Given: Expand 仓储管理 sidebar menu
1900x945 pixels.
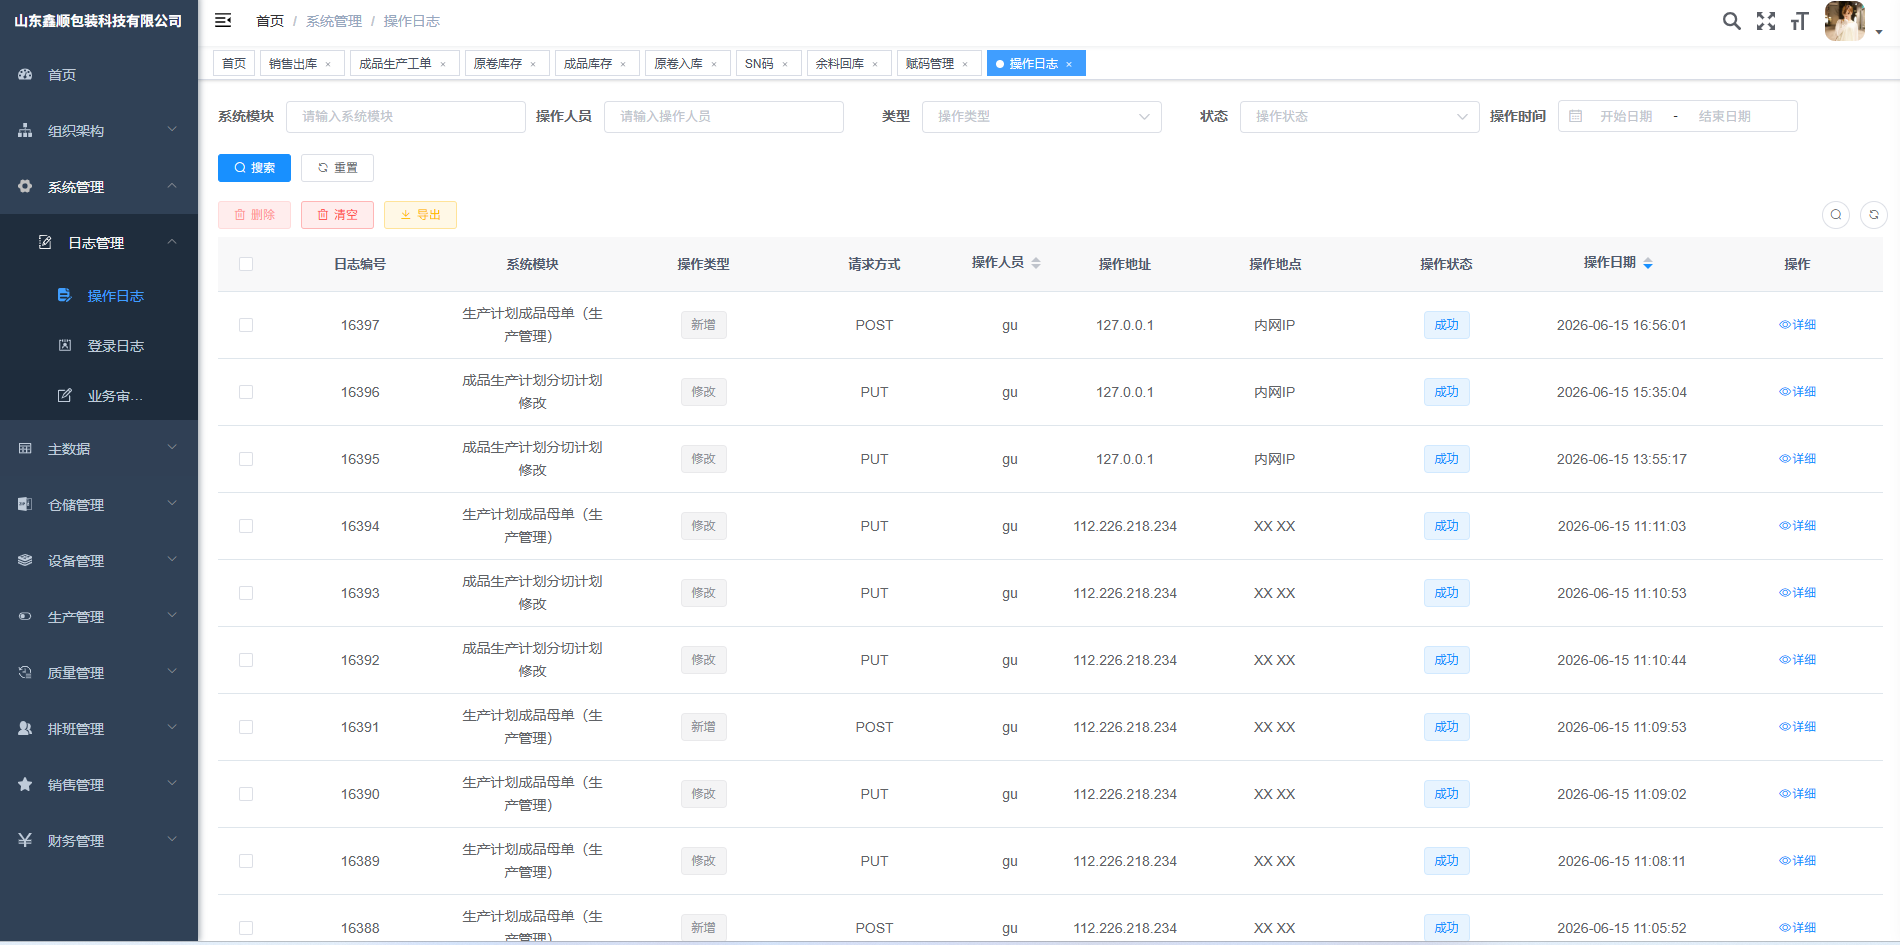Looking at the screenshot, I should pyautogui.click(x=99, y=505).
